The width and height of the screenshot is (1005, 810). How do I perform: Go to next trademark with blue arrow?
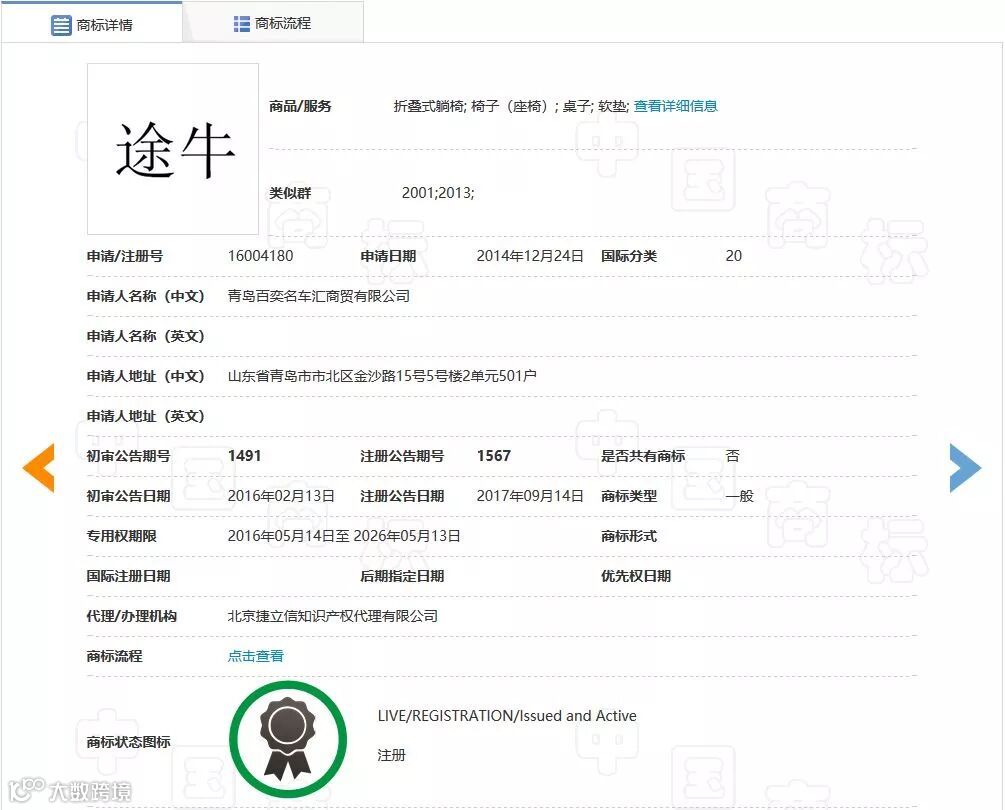(x=965, y=468)
